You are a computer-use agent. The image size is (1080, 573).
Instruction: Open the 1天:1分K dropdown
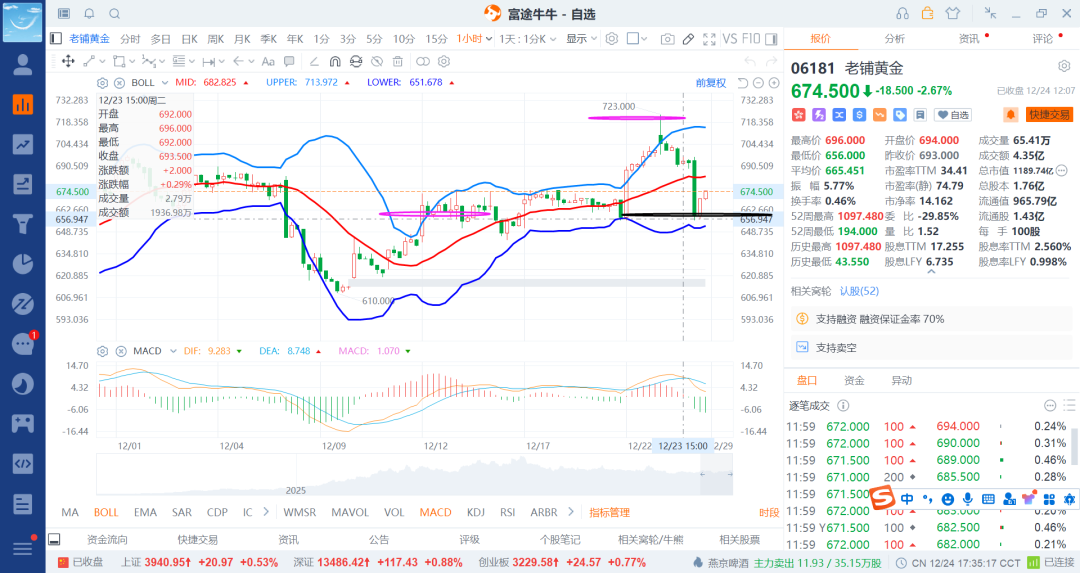pyautogui.click(x=527, y=39)
